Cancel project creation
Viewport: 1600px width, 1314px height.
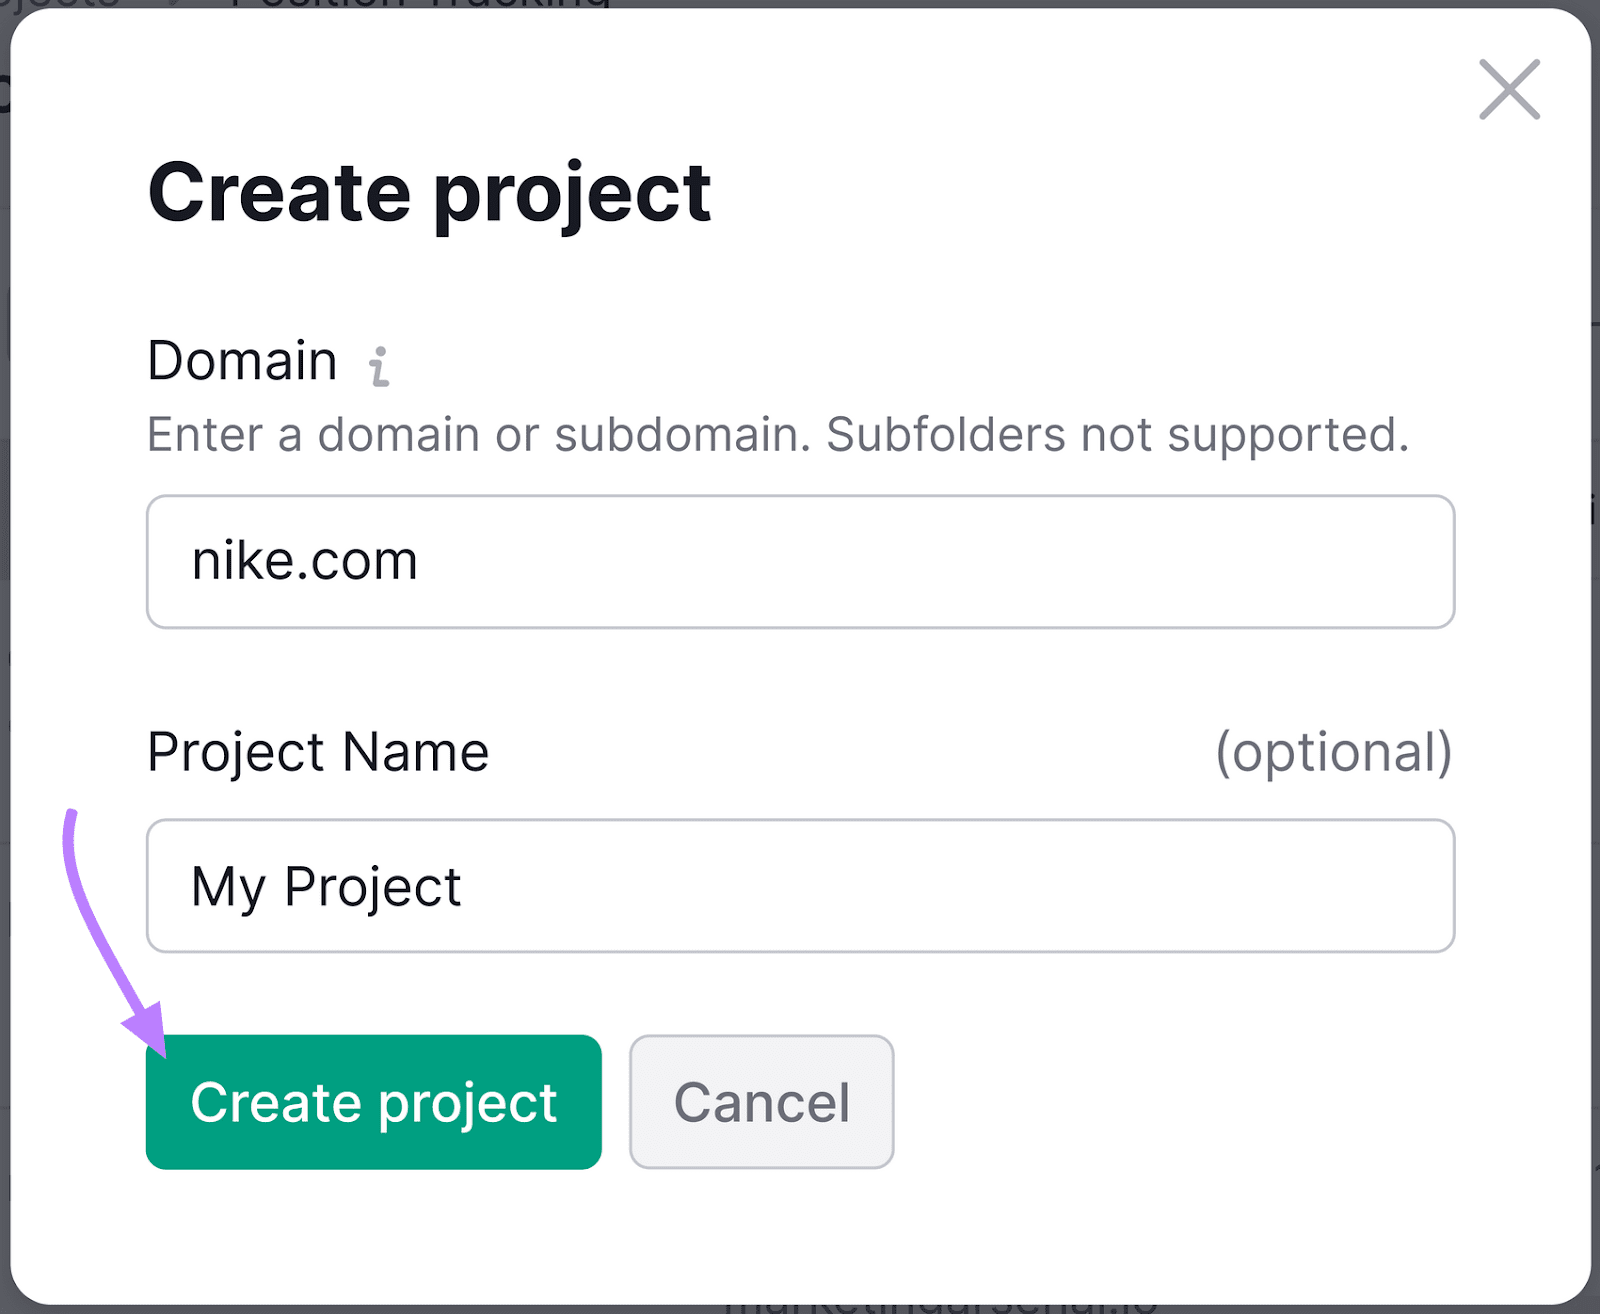point(761,1102)
